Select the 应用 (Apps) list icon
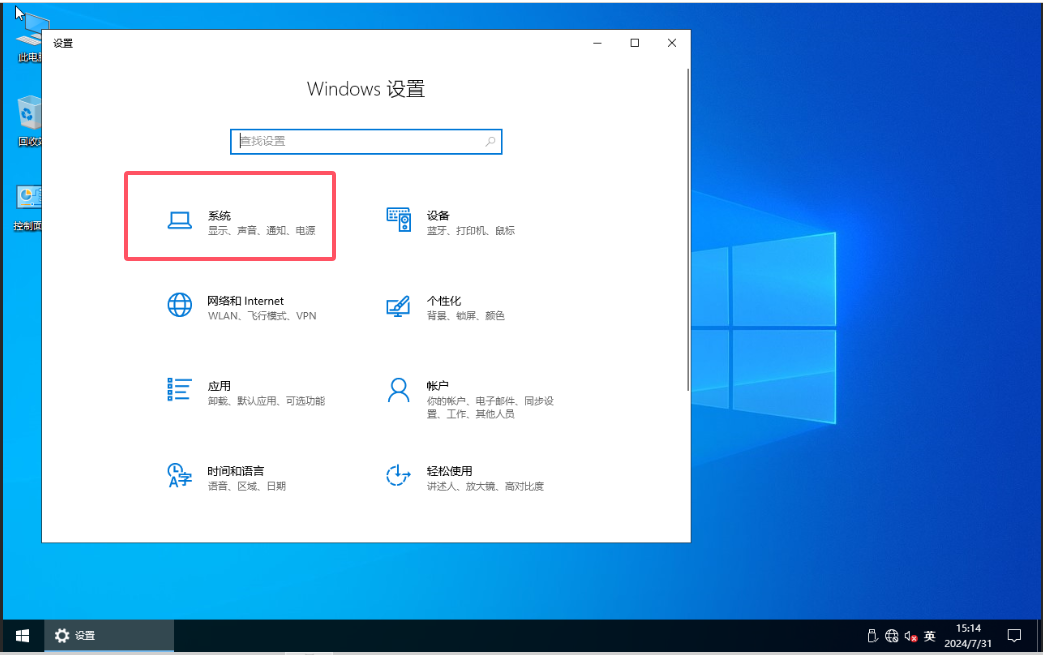The image size is (1043, 655). click(180, 390)
